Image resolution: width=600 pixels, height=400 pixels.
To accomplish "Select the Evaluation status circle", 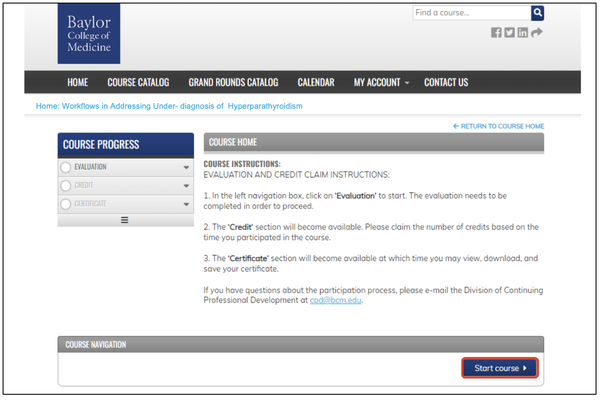I will pyautogui.click(x=66, y=167).
